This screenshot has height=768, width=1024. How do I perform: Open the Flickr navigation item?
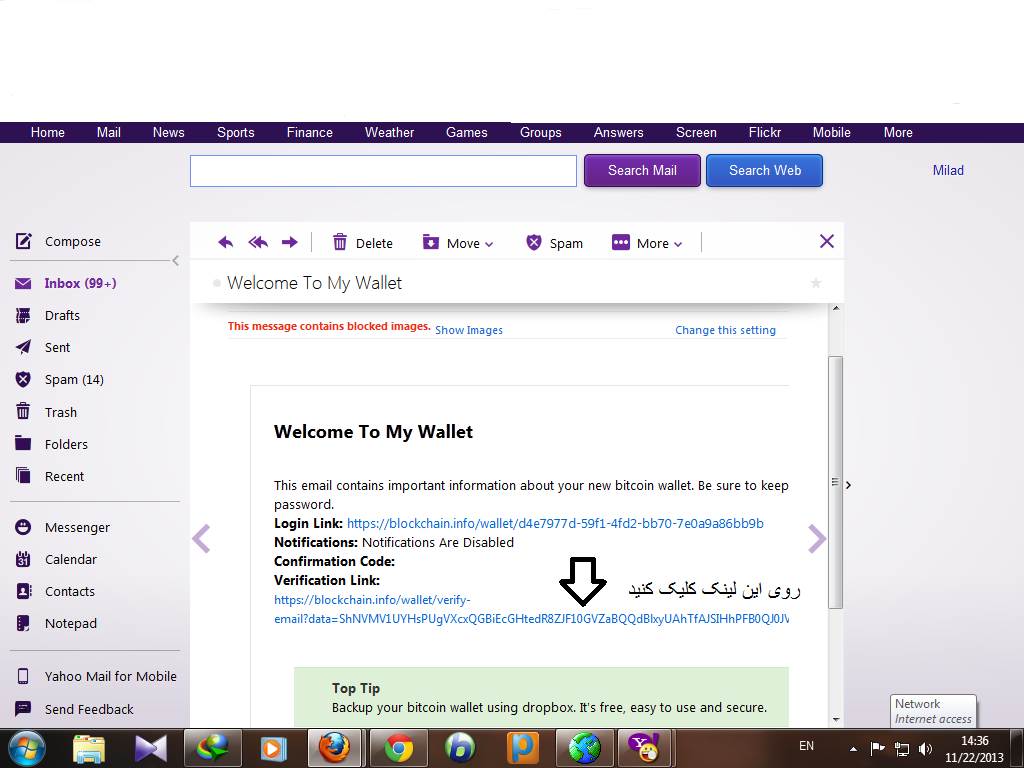tap(765, 133)
